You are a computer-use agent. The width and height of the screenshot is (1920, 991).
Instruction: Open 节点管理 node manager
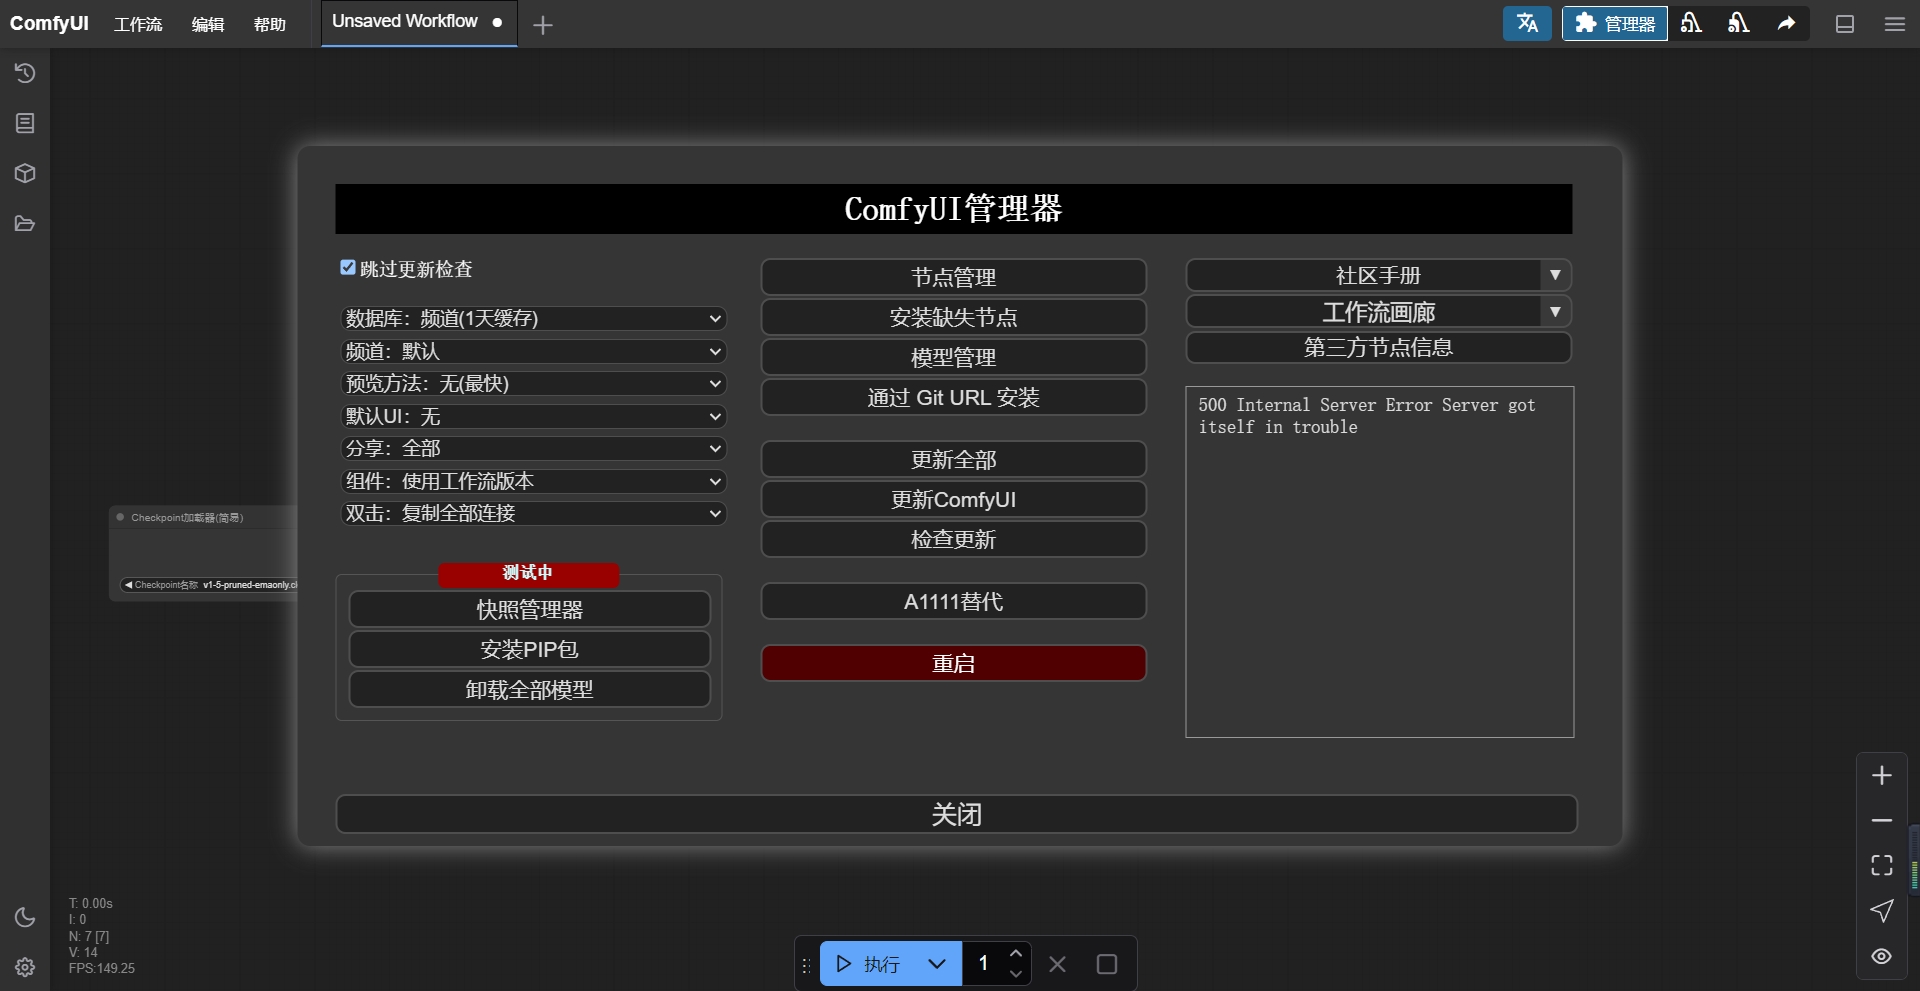tap(954, 277)
